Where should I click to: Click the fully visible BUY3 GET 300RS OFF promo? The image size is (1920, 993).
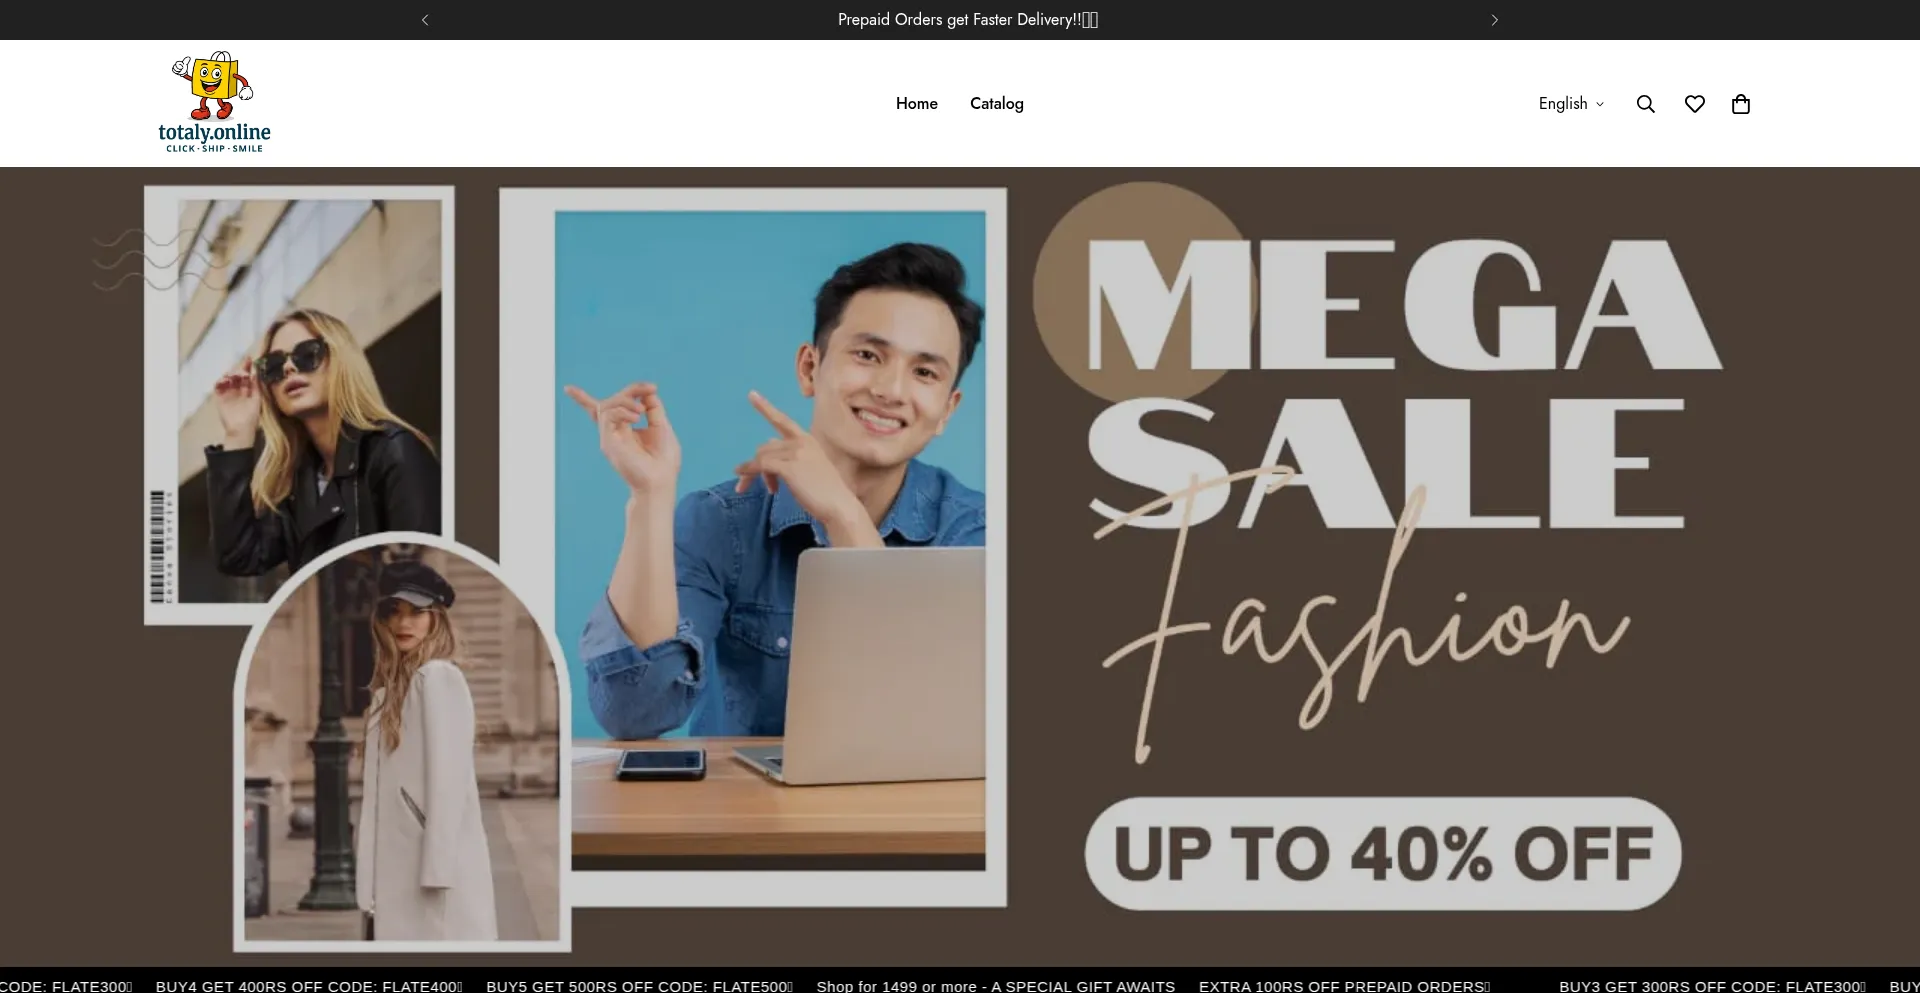pyautogui.click(x=1711, y=985)
